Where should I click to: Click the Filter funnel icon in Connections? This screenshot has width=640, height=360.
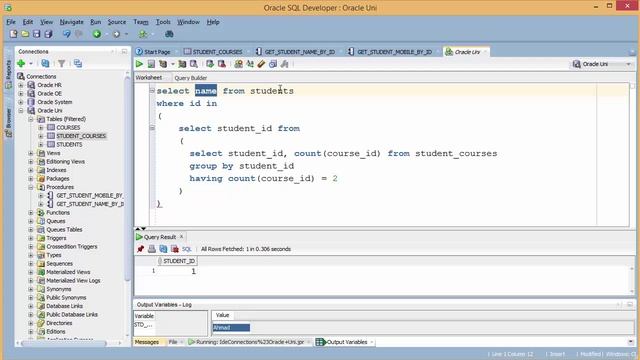[x=62, y=63]
